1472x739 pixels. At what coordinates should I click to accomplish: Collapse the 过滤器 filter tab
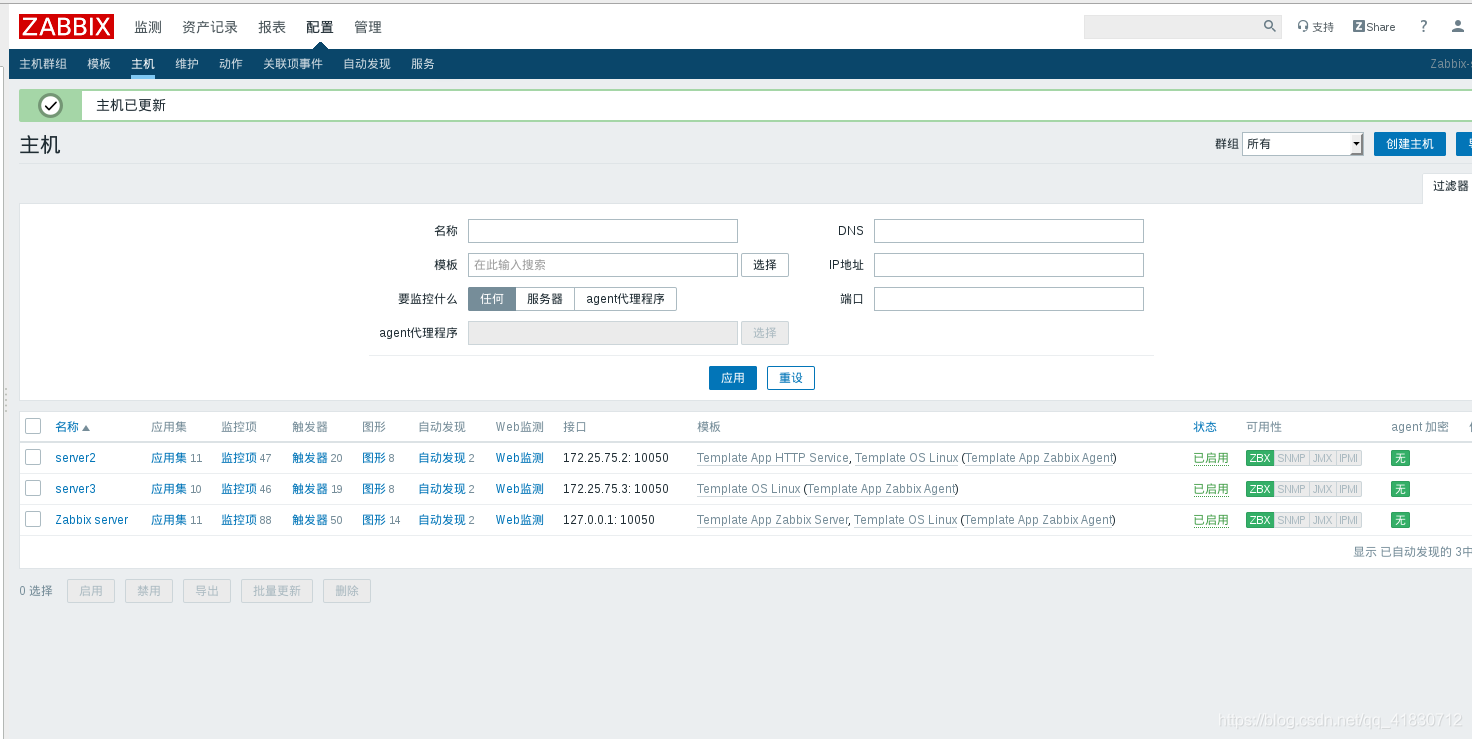1450,186
